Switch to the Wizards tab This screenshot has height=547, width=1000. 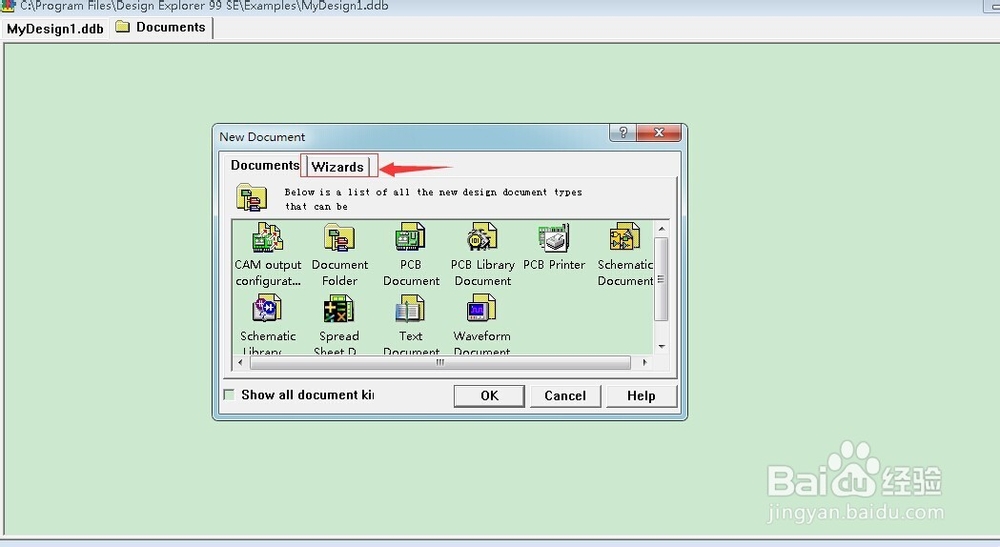coord(337,167)
